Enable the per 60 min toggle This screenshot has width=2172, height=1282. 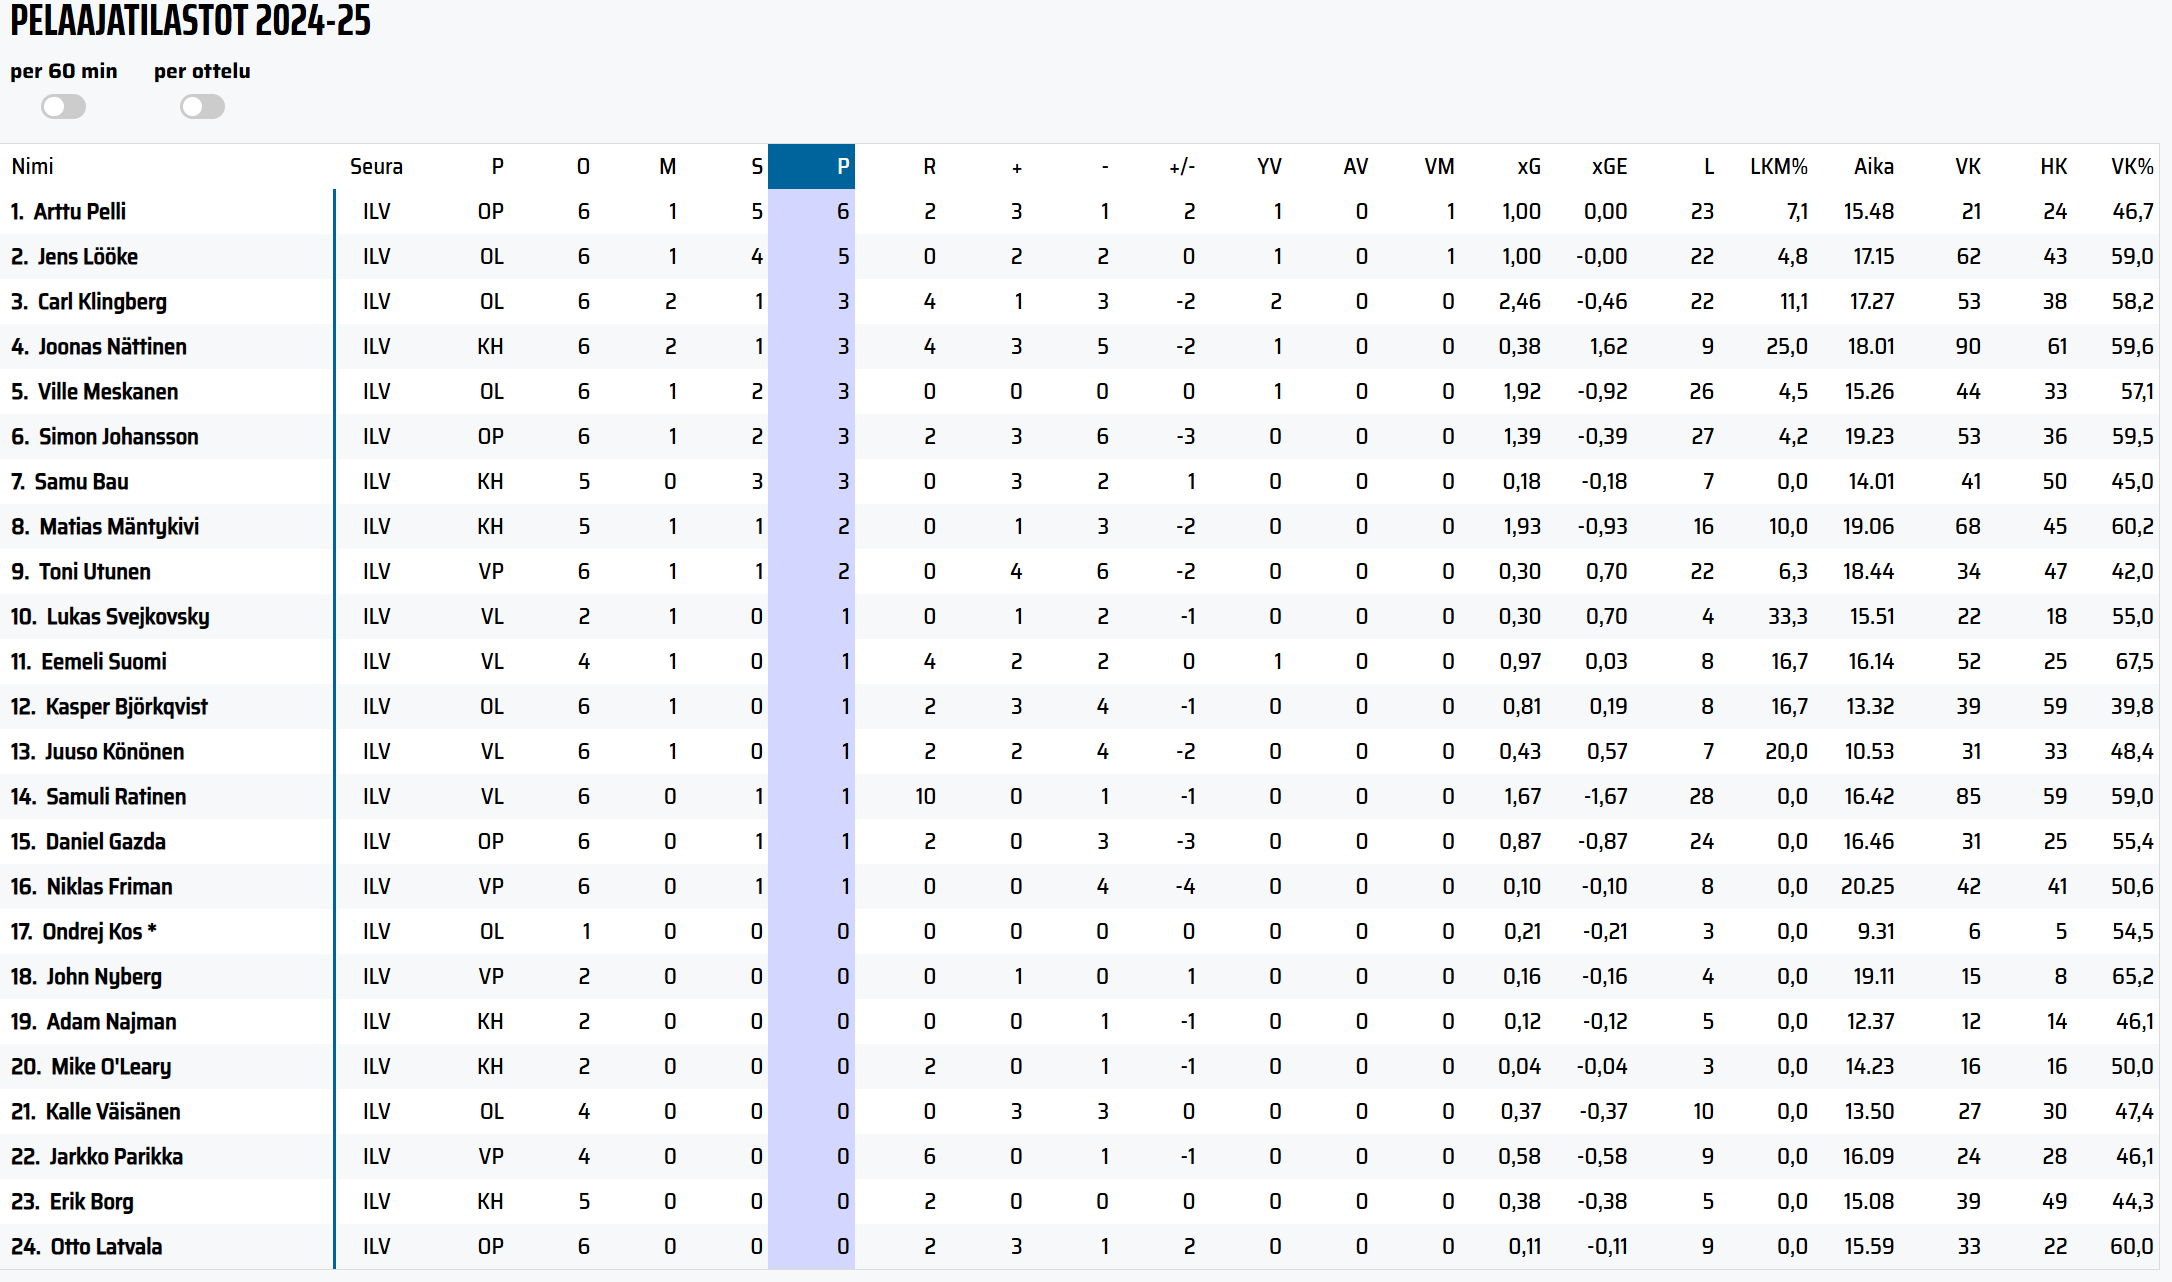[x=63, y=107]
